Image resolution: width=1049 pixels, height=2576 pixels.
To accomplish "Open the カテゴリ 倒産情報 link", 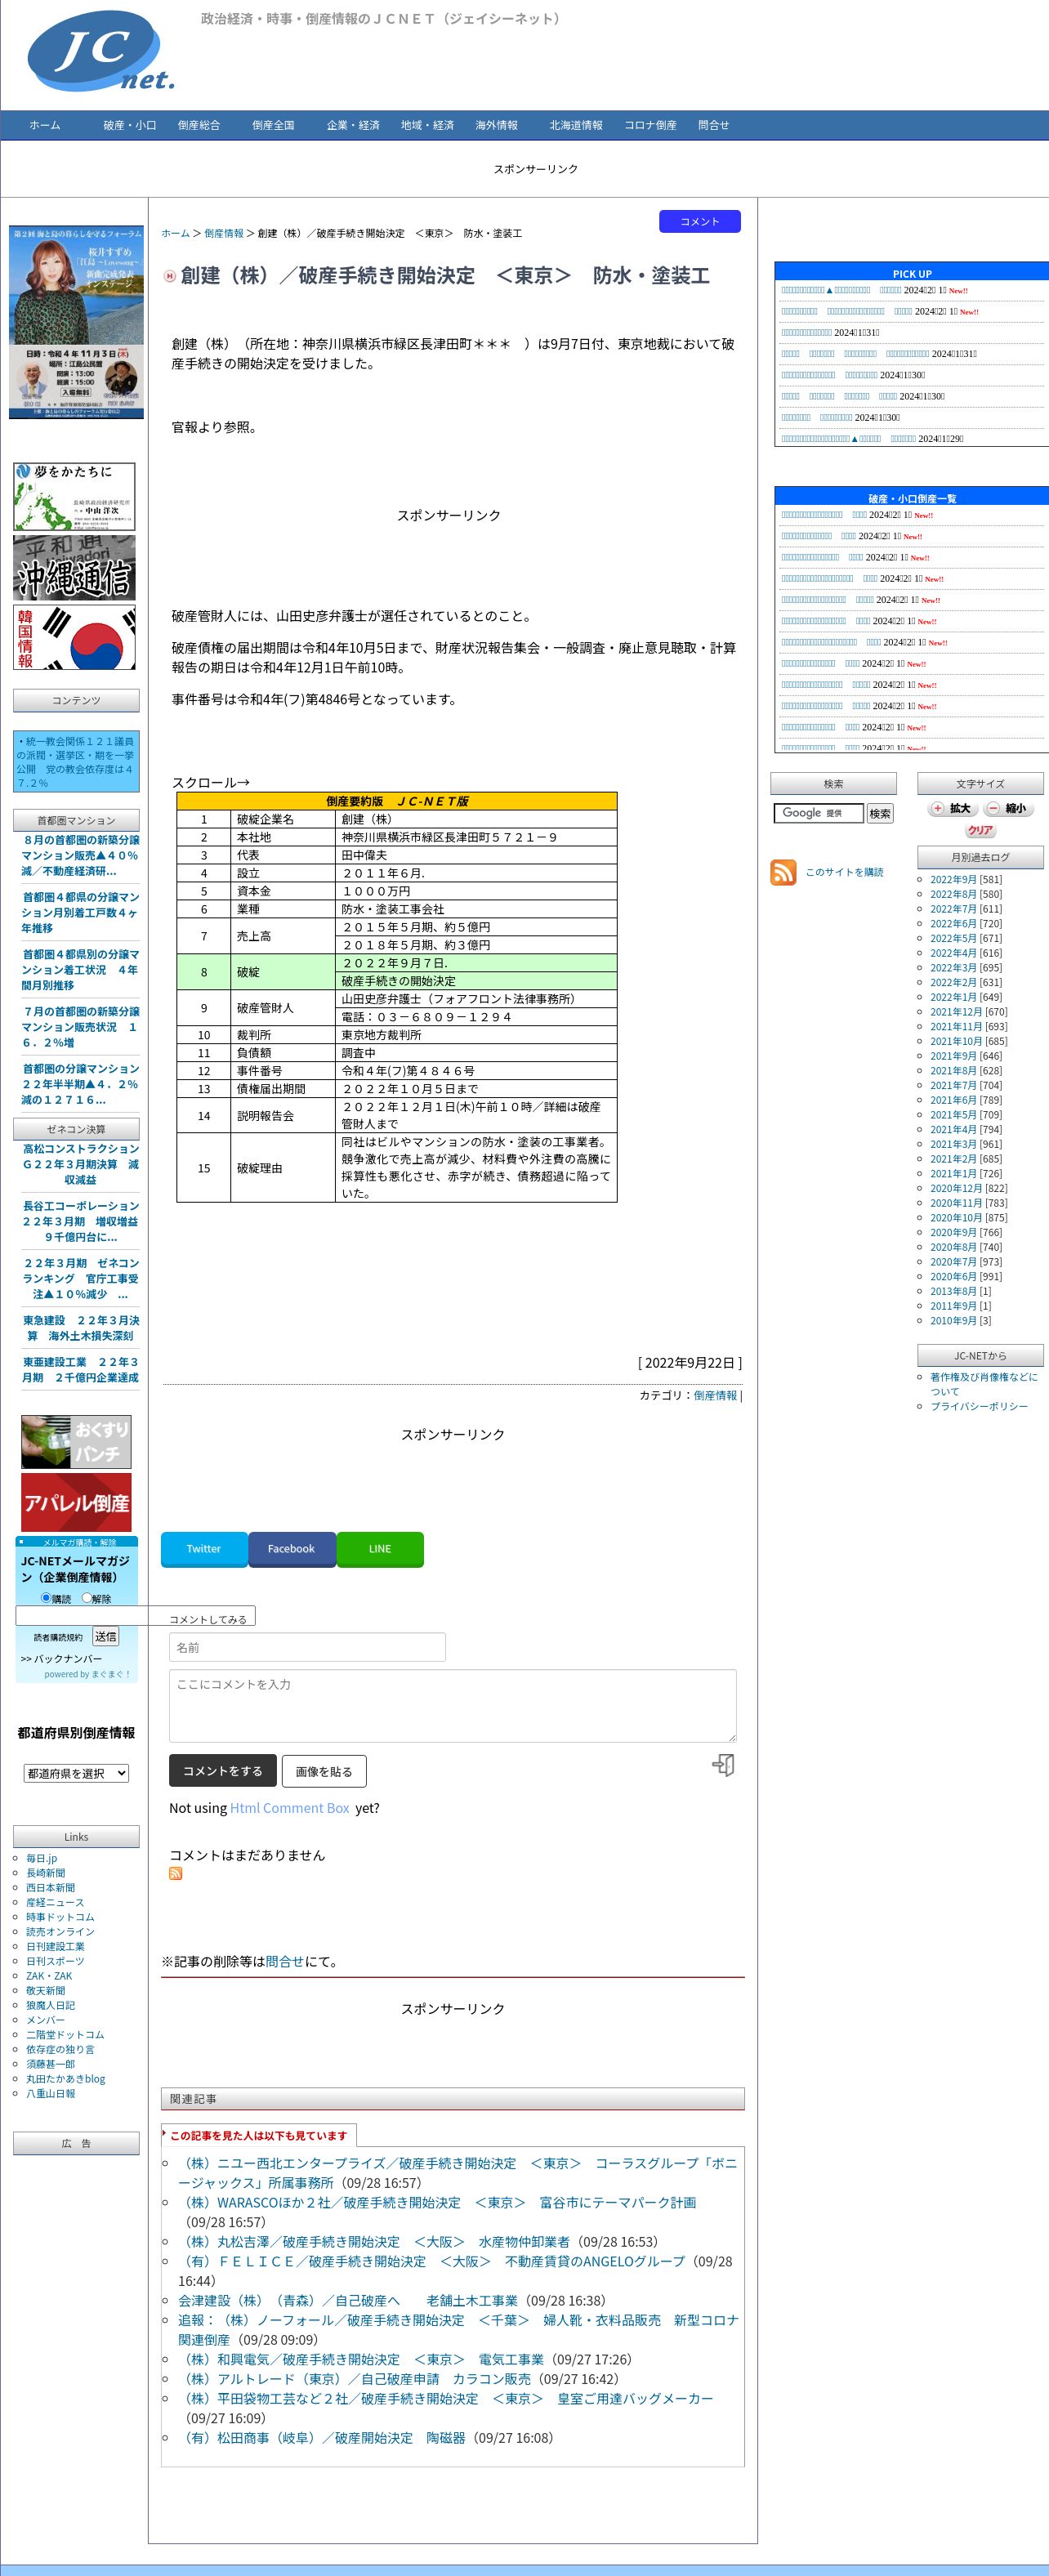I will [715, 1395].
